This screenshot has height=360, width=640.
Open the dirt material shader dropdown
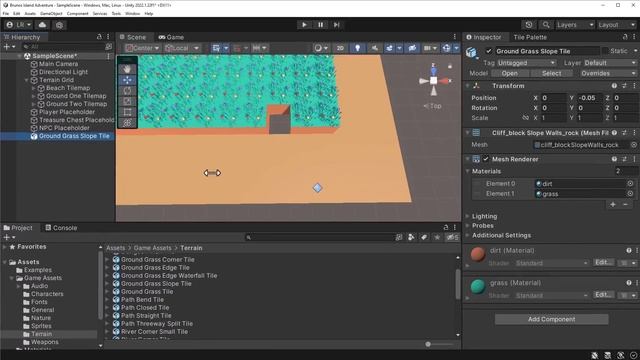pyautogui.click(x=551, y=263)
